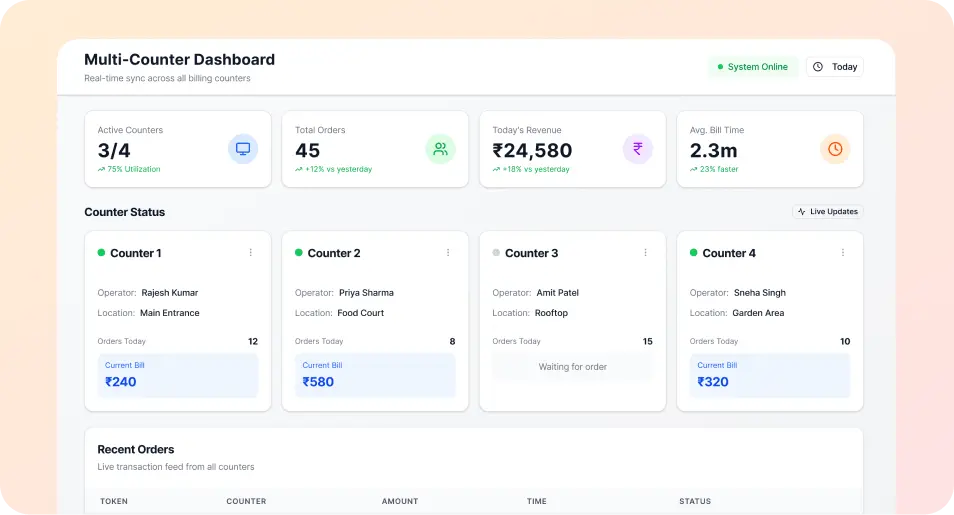Click the monitor icon in Active Counters

click(x=242, y=149)
